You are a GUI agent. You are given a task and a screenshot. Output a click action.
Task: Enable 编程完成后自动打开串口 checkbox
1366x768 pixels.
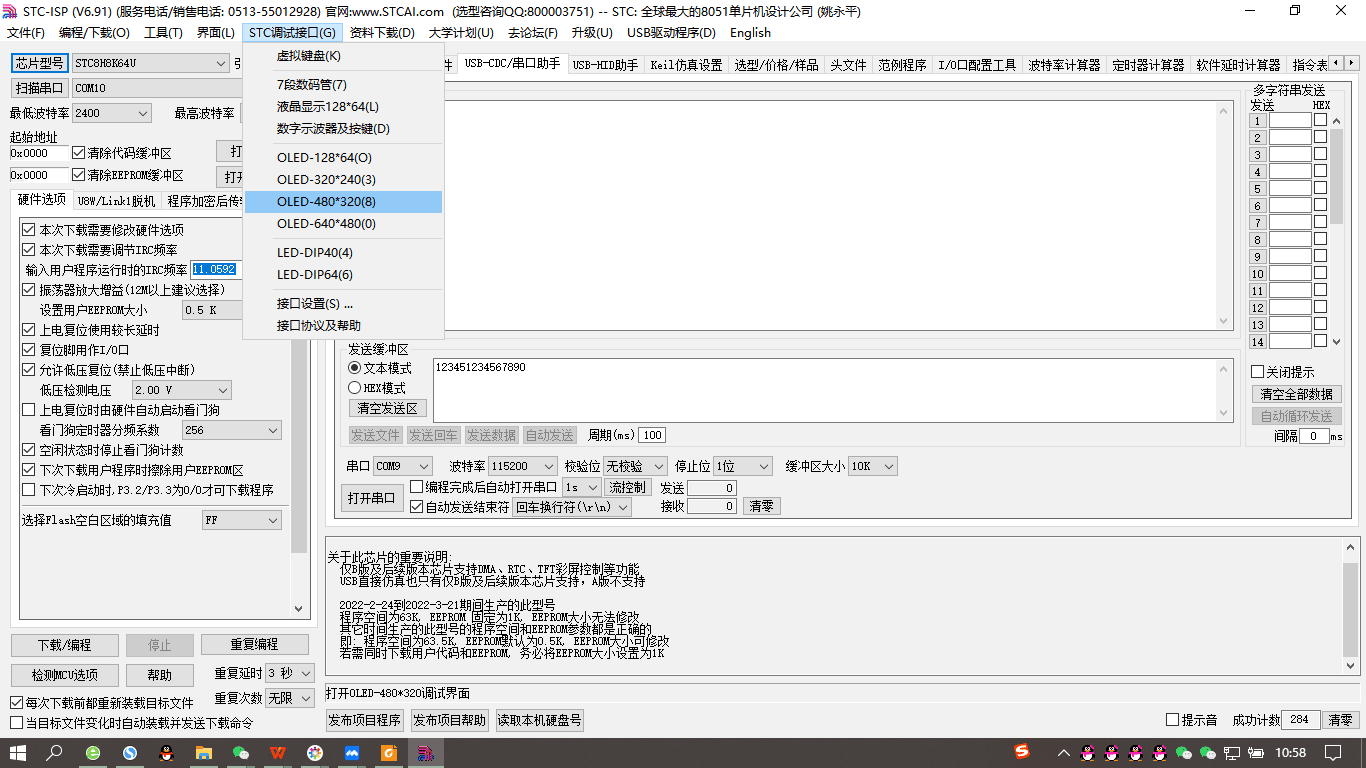[x=417, y=487]
